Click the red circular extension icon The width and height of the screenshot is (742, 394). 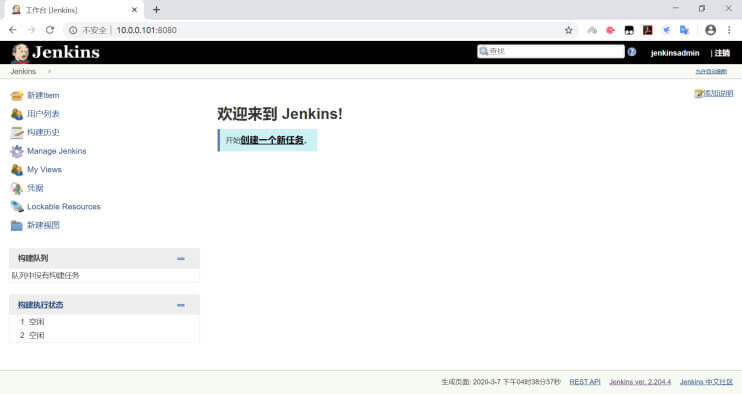(610, 30)
